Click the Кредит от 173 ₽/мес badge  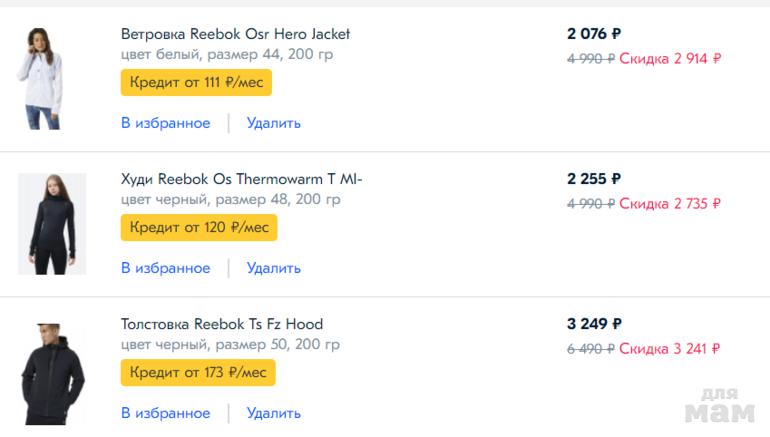198,373
